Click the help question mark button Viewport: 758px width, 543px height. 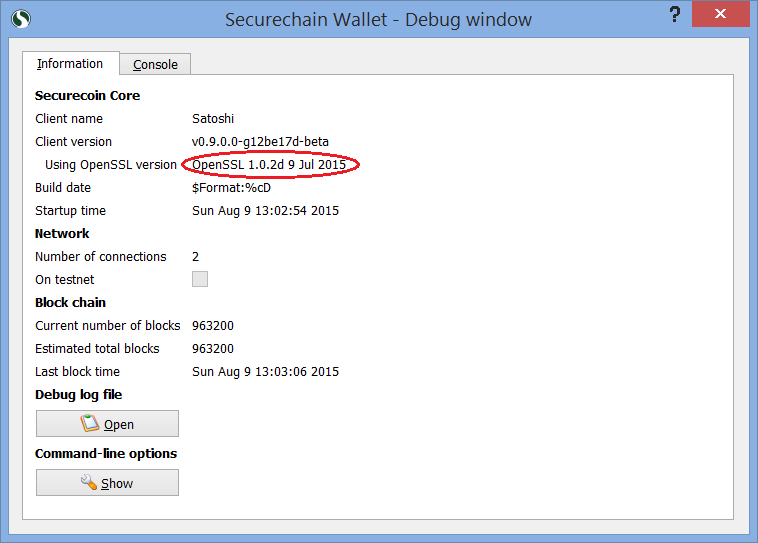coord(675,15)
